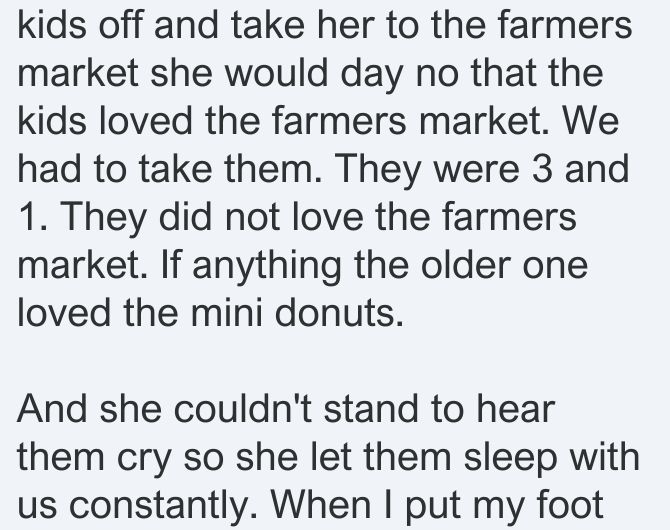Click the word 'sleep' in the second paragraph
Image resolution: width=670 pixels, height=530 pixels.
(x=511, y=459)
